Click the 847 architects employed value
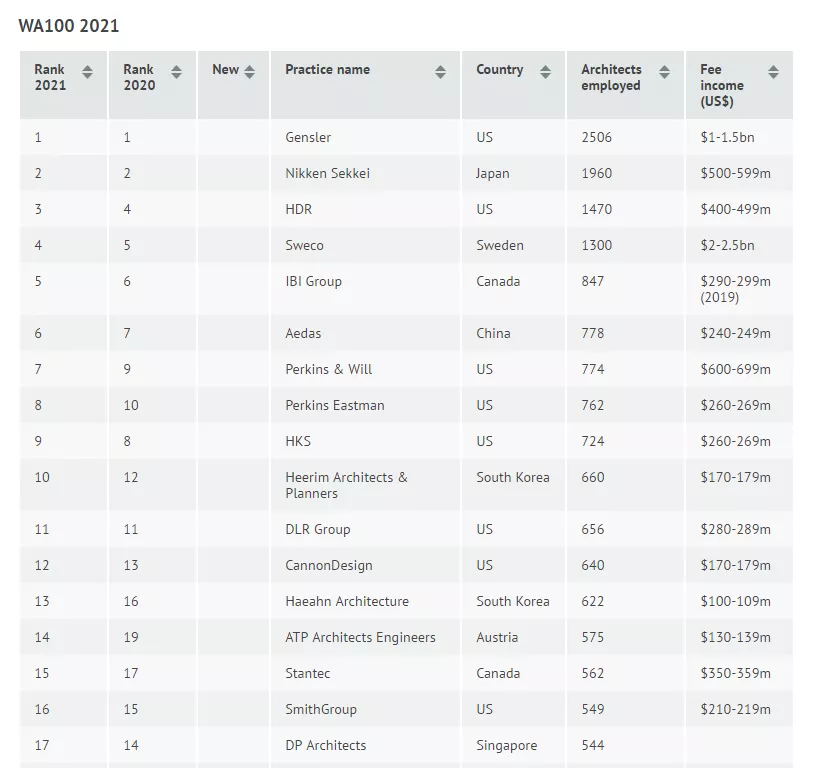This screenshot has height=768, width=833. coord(593,281)
